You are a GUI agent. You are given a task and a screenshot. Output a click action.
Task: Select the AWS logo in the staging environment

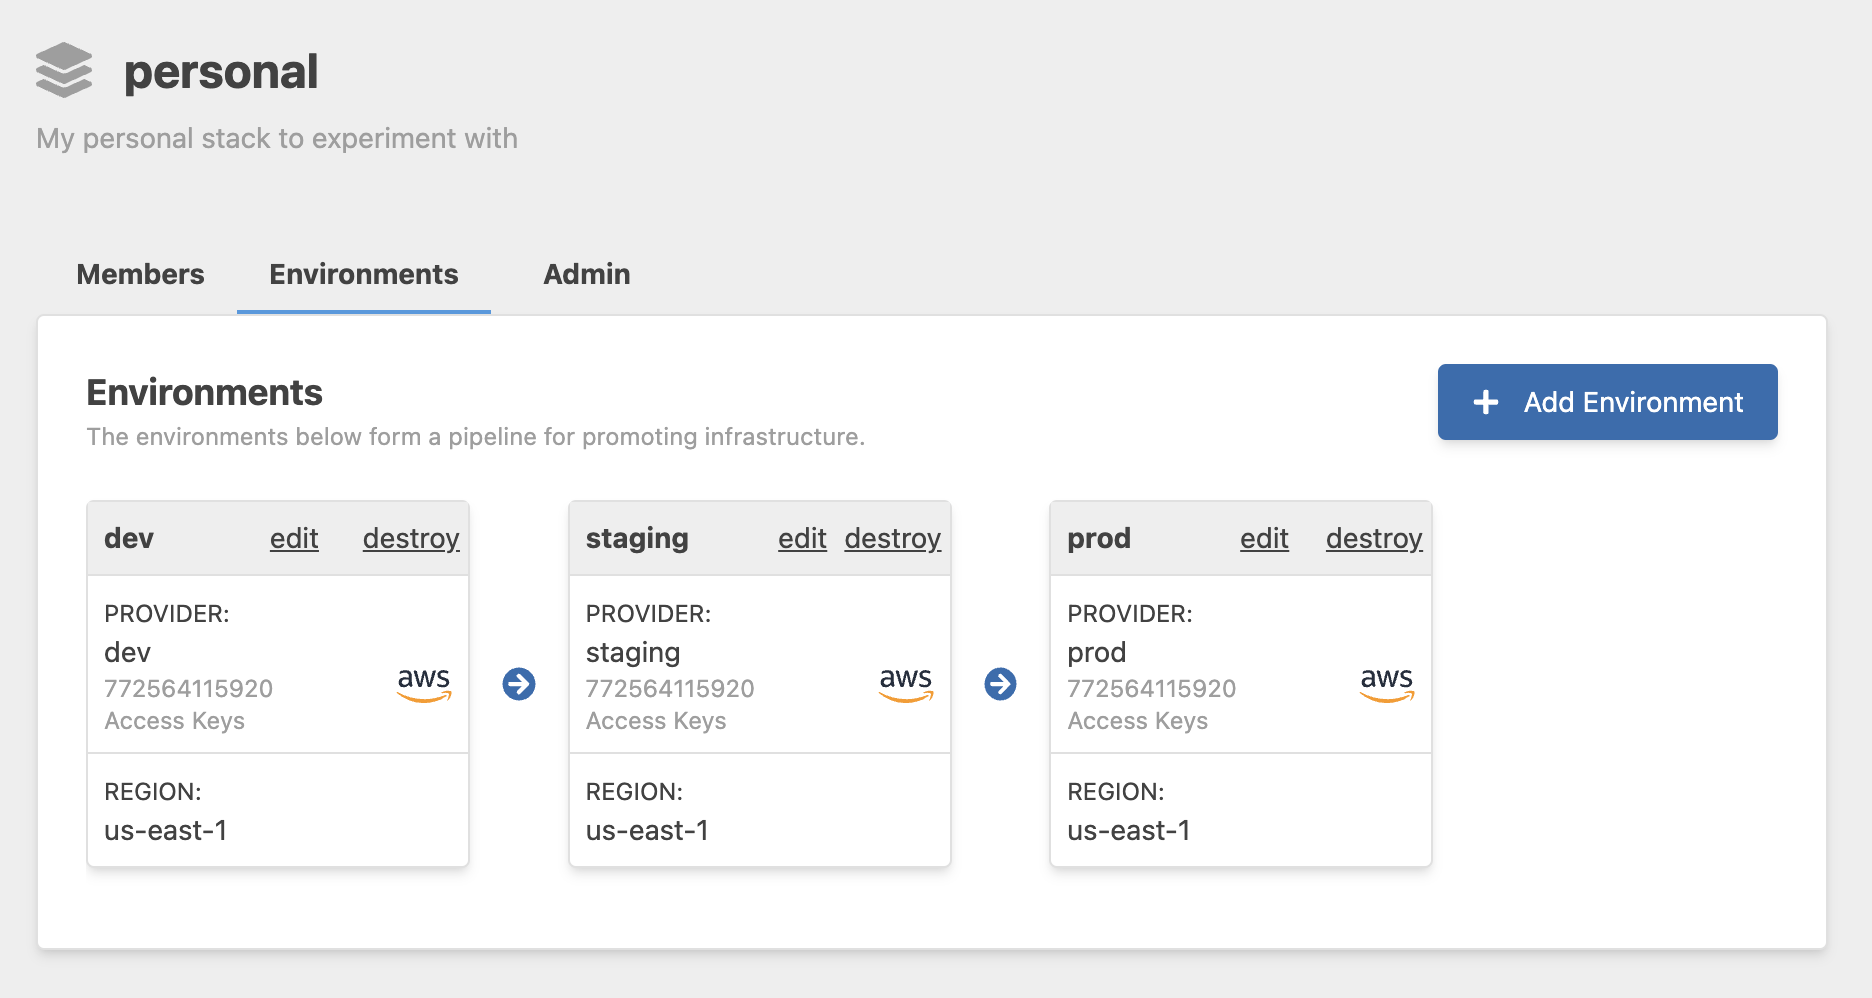pos(905,684)
